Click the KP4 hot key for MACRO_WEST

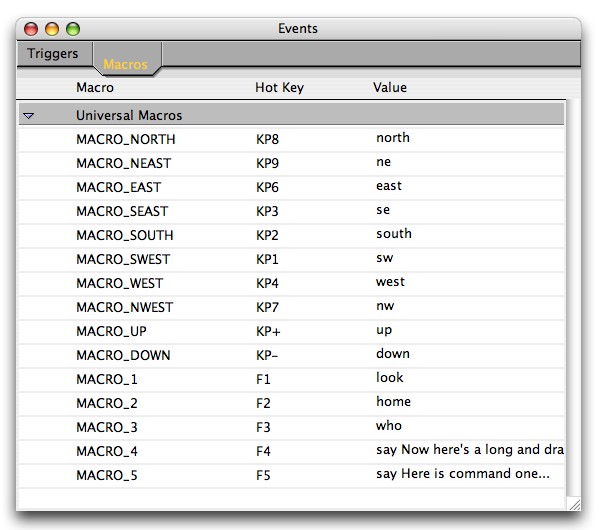click(x=267, y=283)
